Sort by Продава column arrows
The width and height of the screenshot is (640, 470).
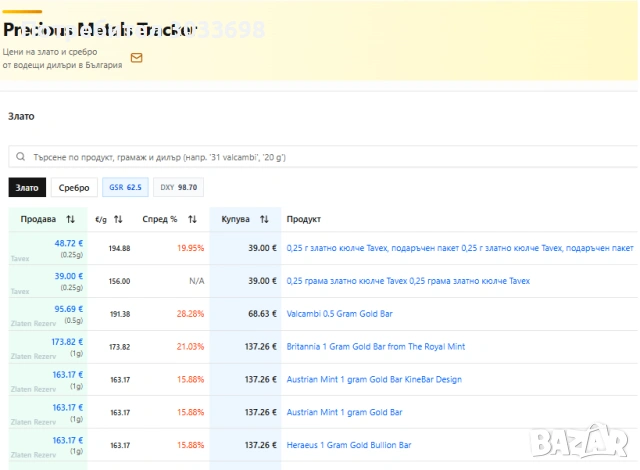(x=70, y=219)
